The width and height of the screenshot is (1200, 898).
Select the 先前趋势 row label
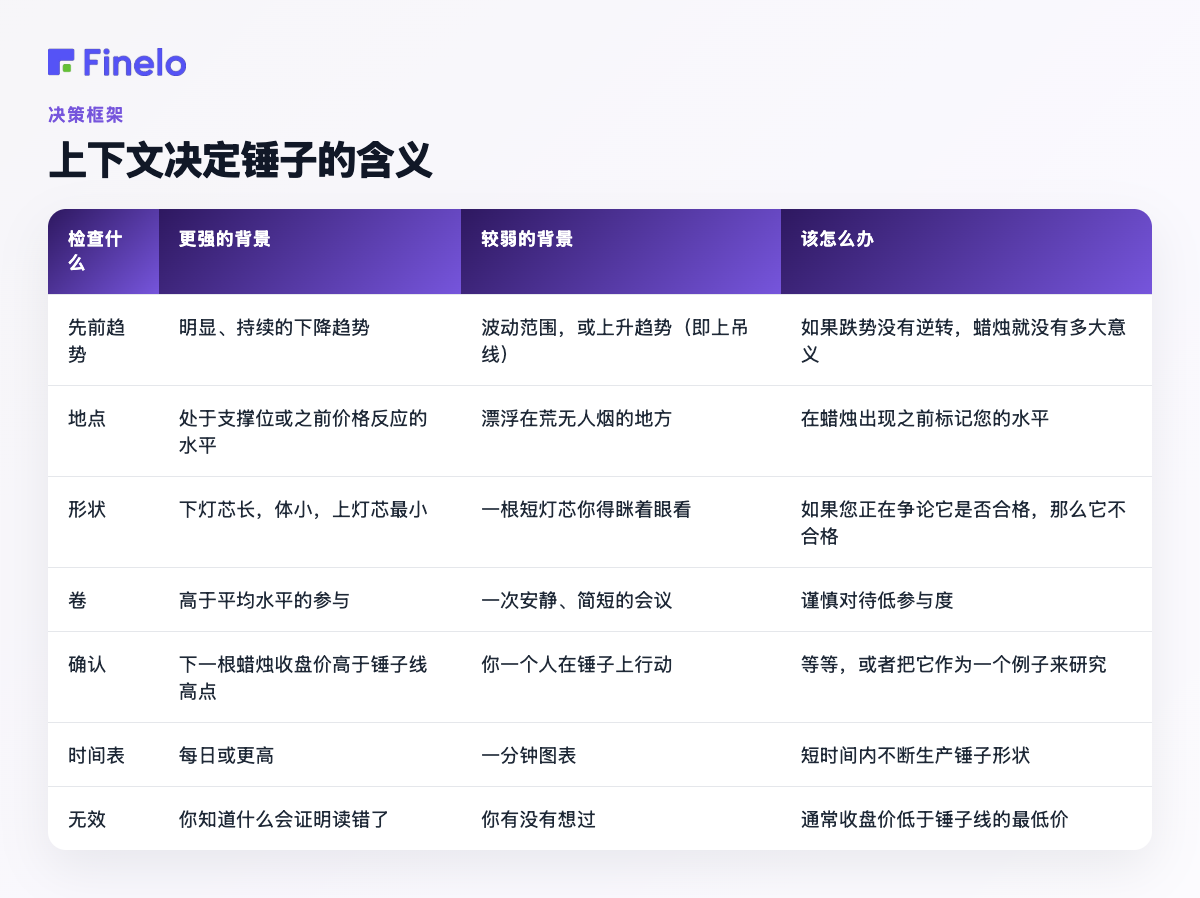96,340
